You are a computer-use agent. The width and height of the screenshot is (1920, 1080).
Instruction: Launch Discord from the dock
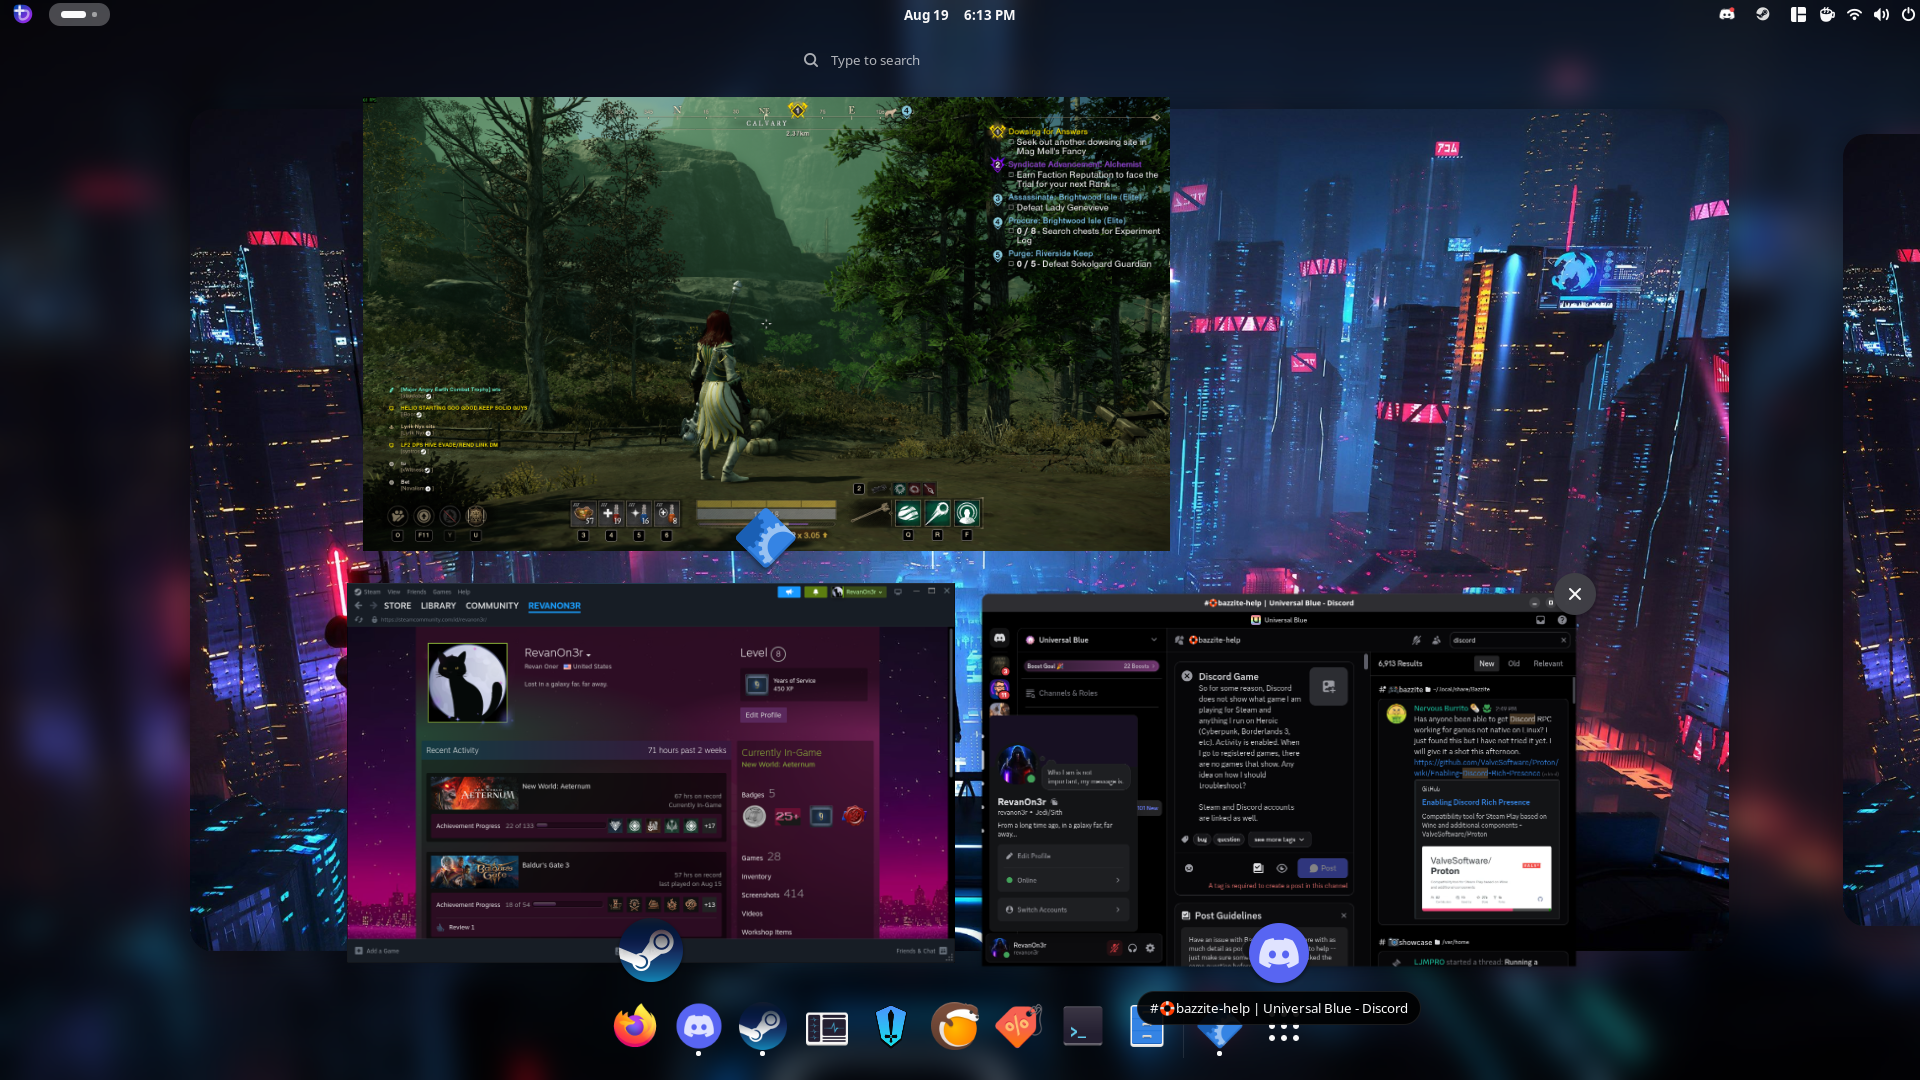pyautogui.click(x=699, y=1027)
